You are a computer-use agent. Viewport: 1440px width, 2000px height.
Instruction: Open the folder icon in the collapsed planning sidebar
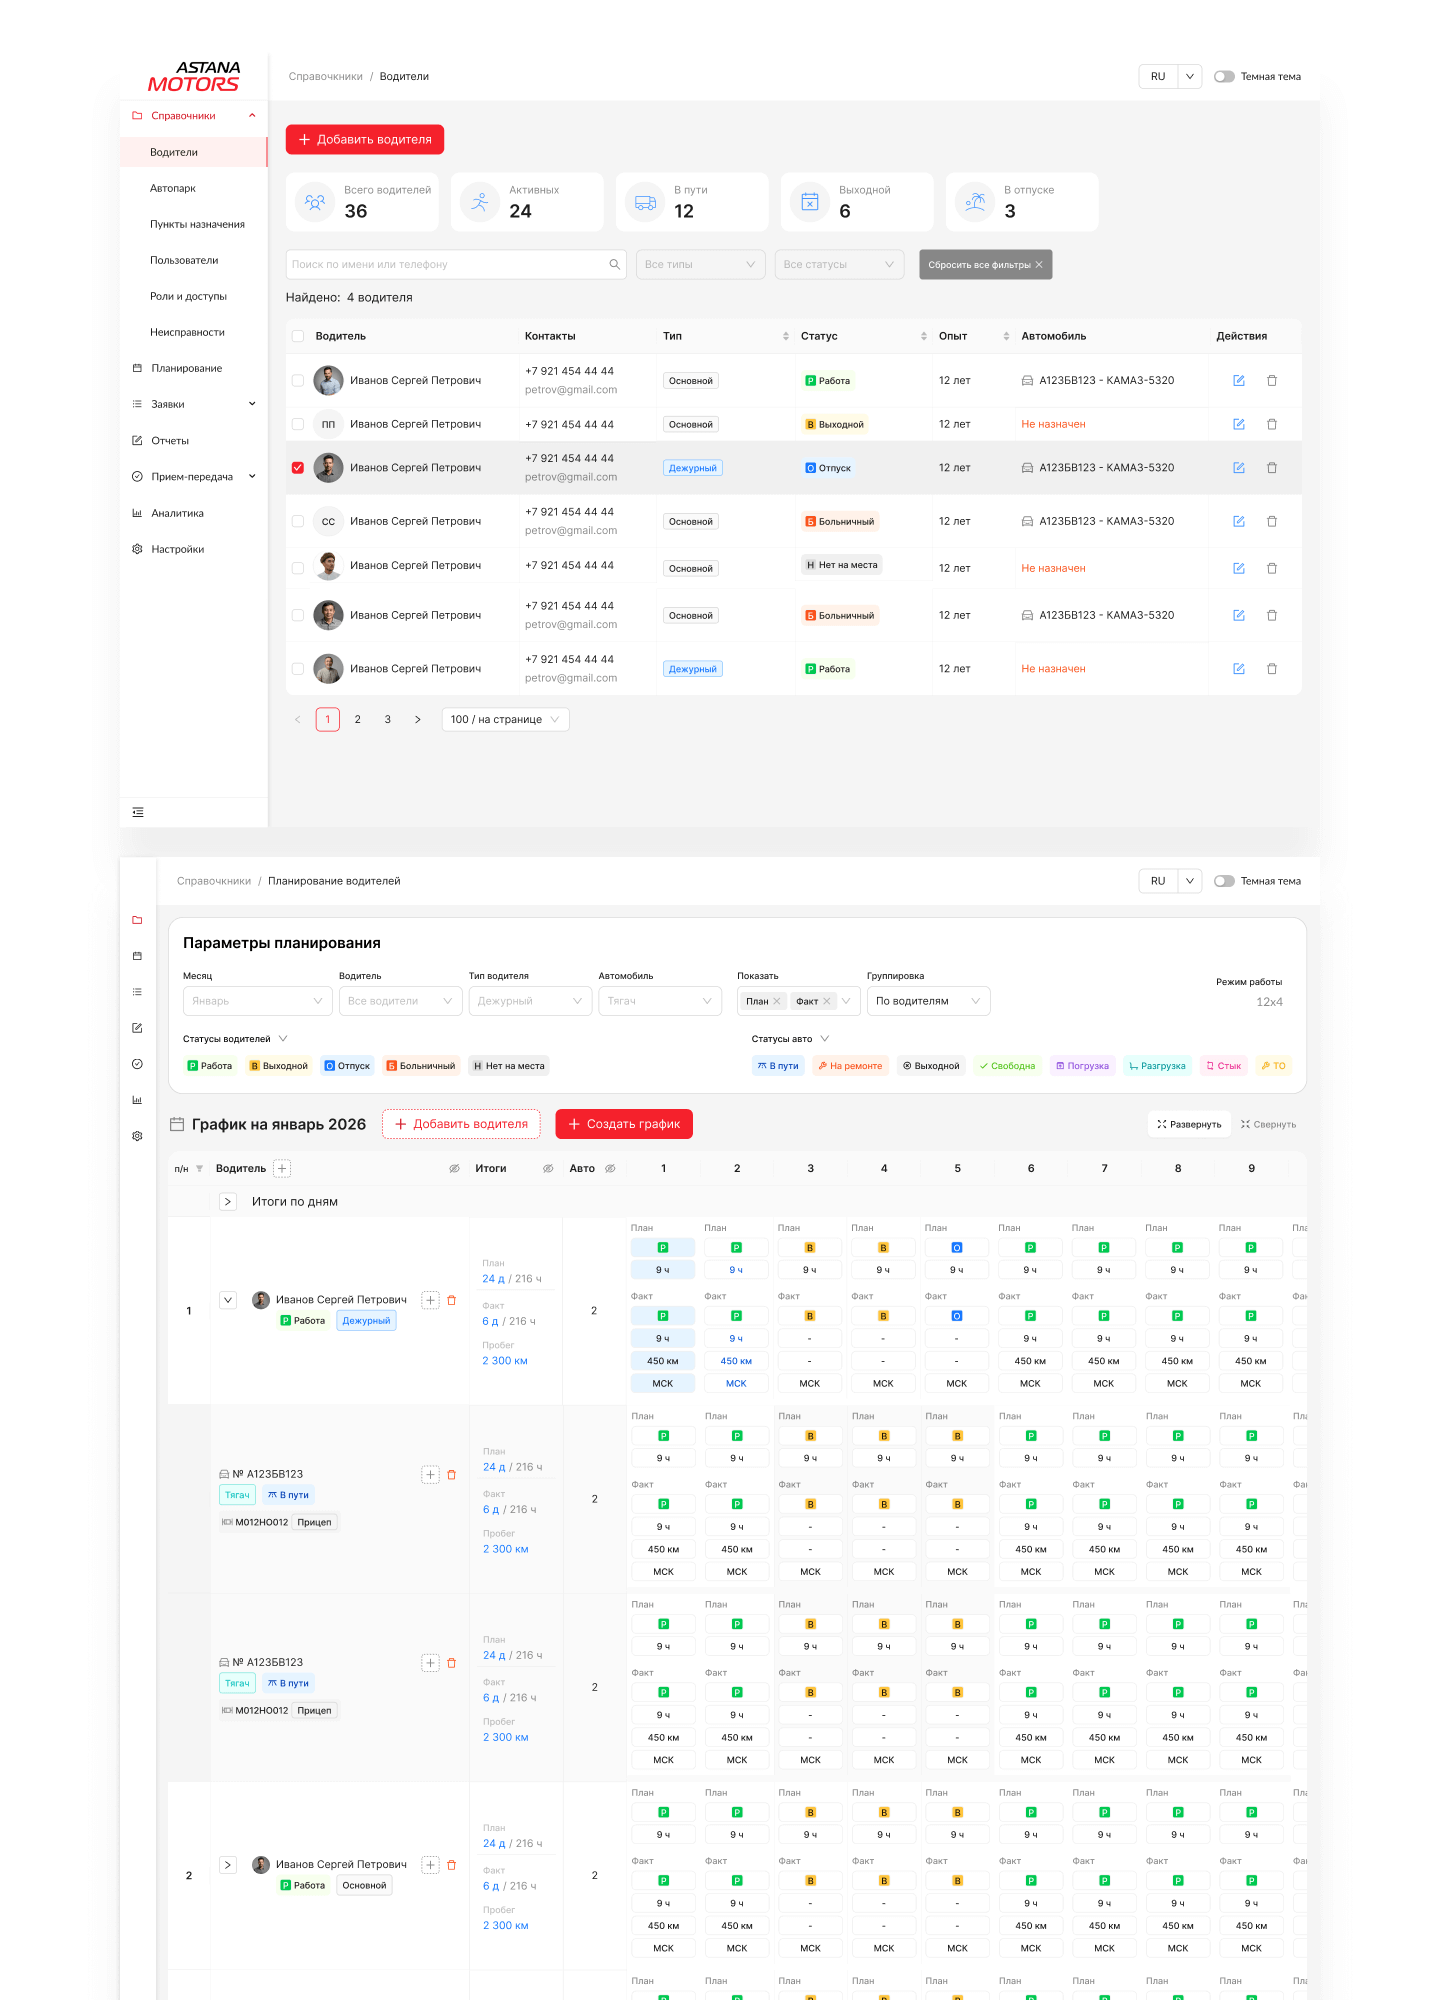tap(137, 920)
